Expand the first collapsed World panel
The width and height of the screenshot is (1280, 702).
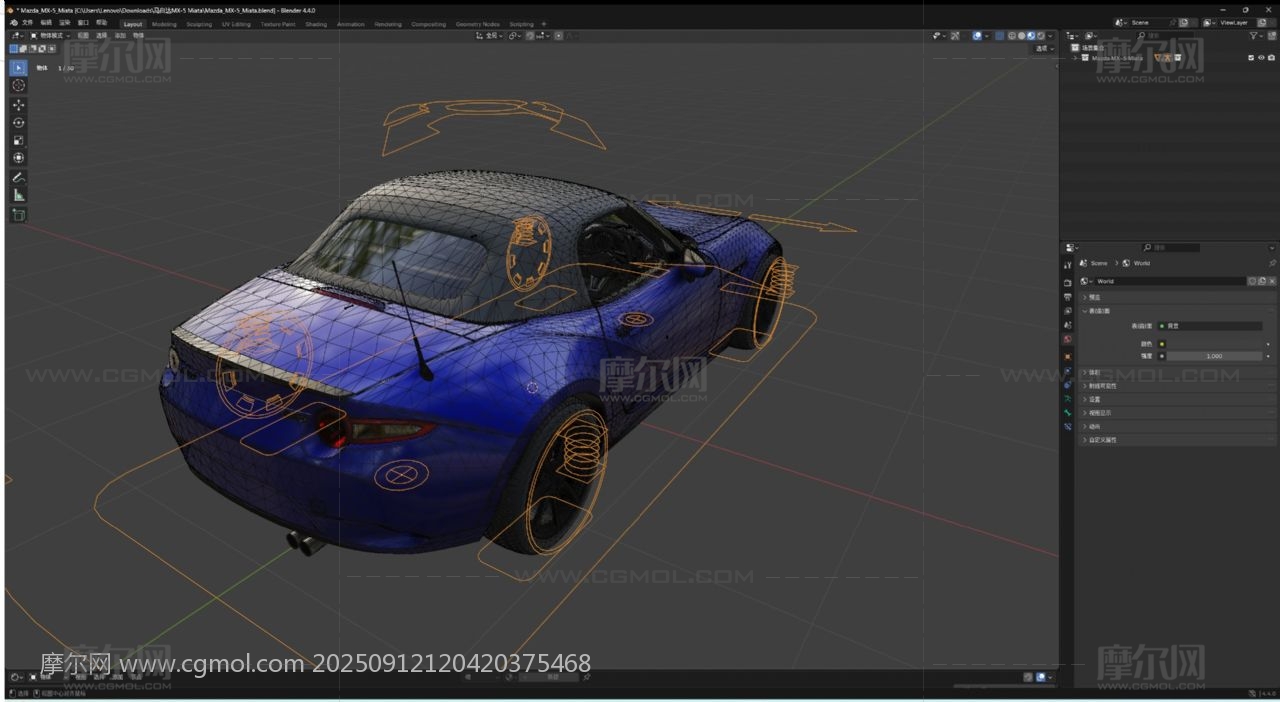click(x=1084, y=297)
